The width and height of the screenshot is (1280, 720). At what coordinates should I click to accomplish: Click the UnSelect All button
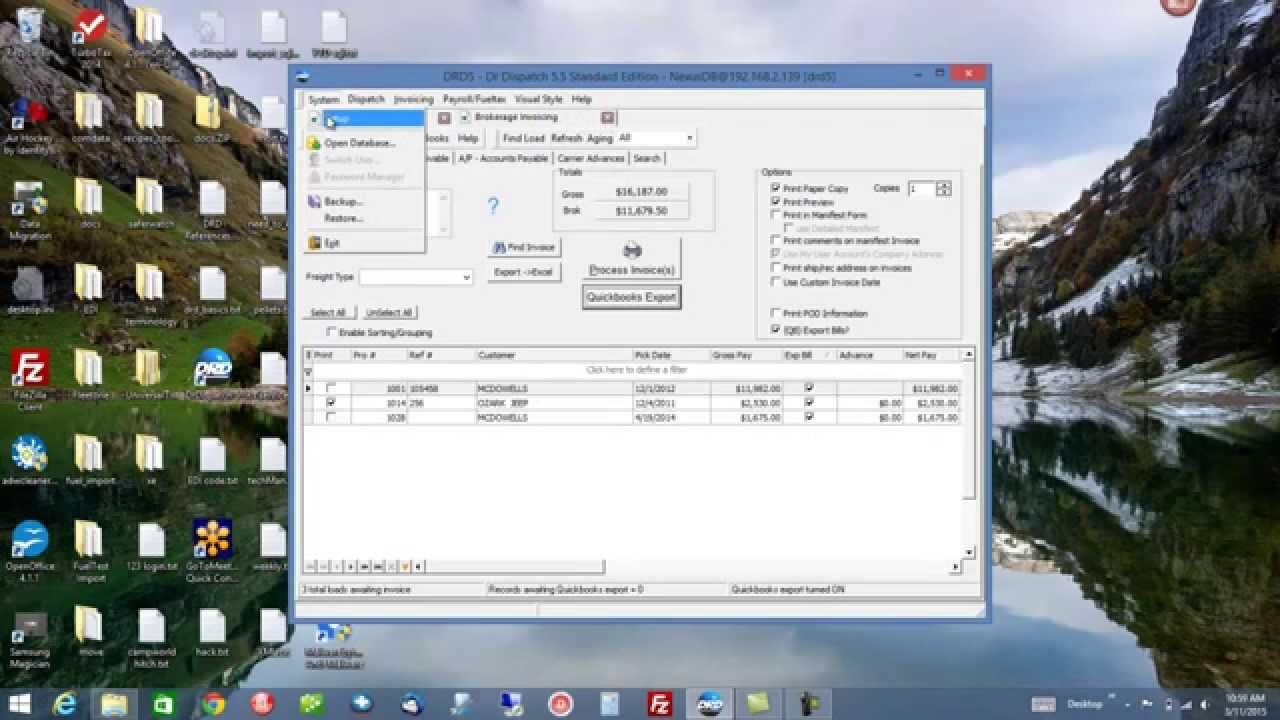click(389, 313)
